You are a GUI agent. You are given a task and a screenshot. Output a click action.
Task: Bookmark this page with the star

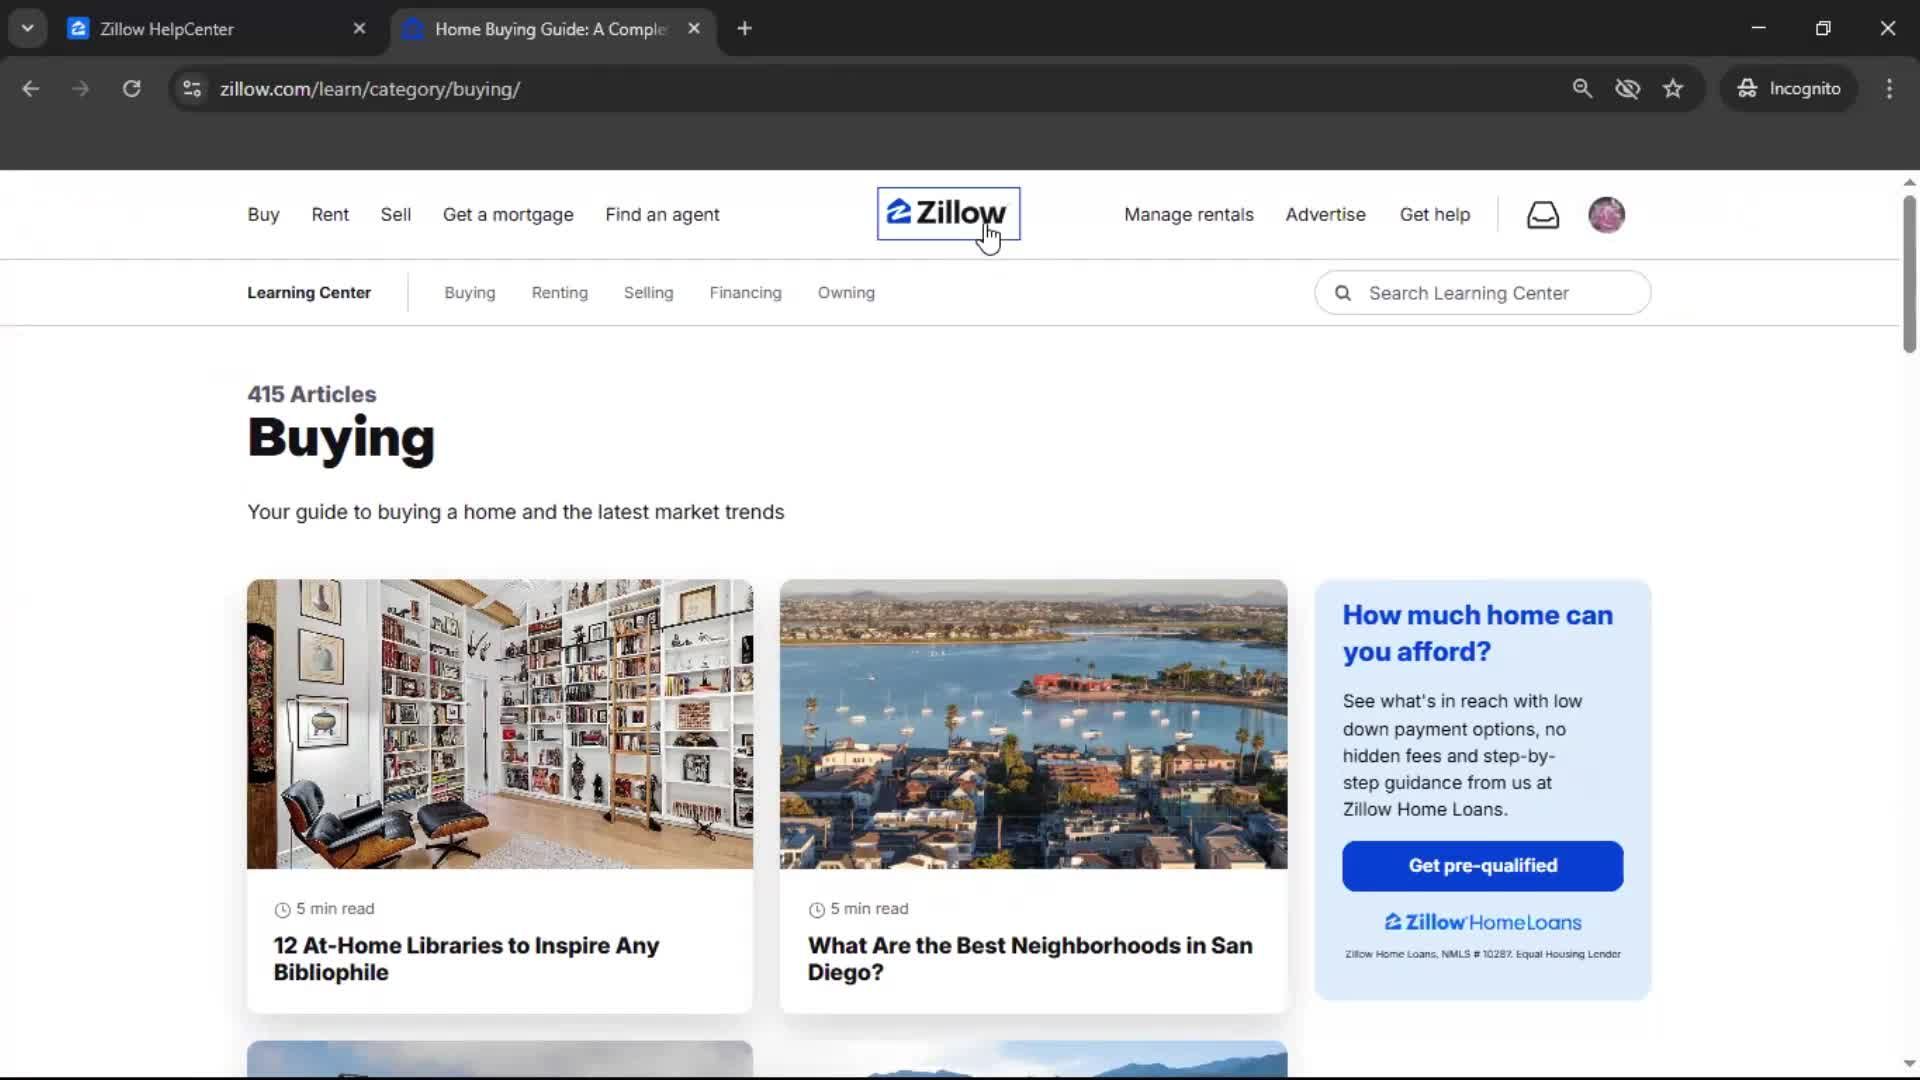[1673, 88]
